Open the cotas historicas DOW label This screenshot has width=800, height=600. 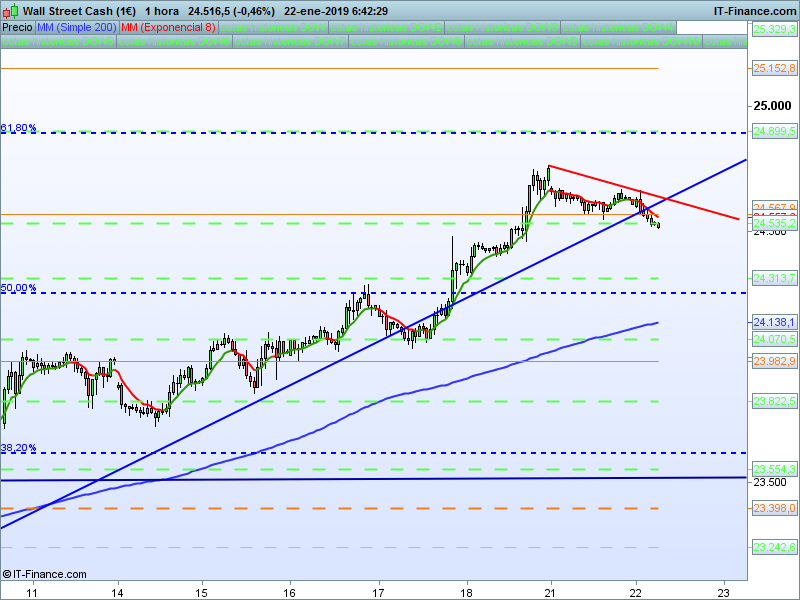[x=273, y=28]
